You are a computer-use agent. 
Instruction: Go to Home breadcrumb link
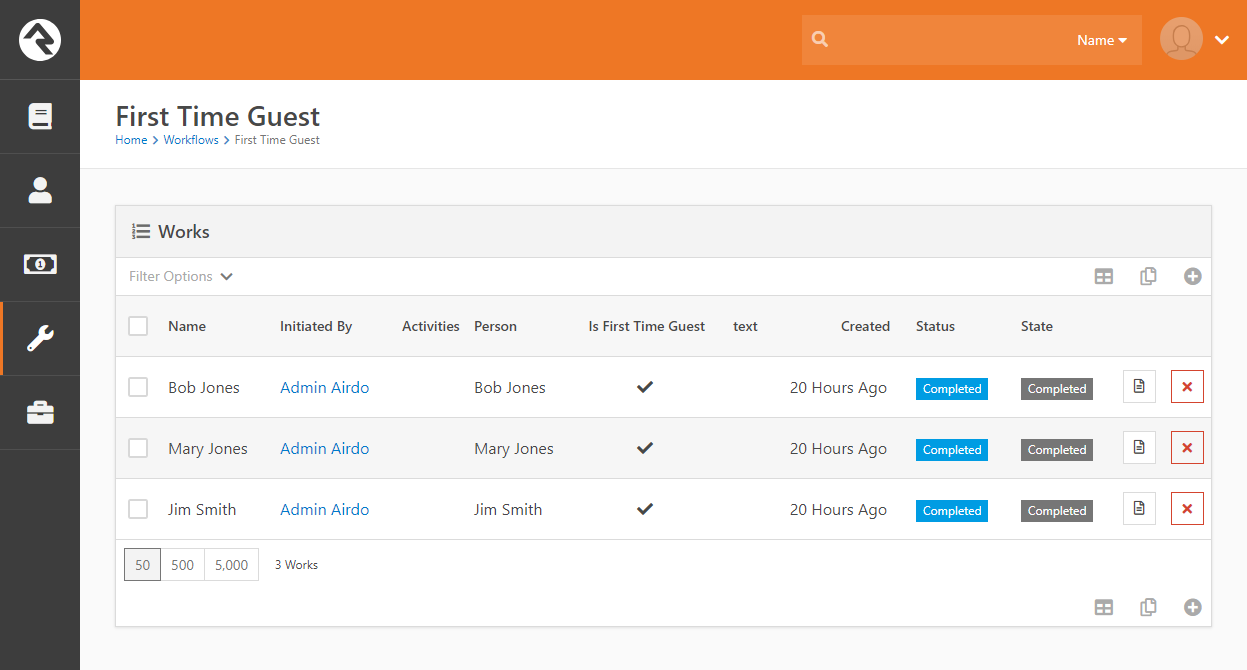[x=131, y=140]
